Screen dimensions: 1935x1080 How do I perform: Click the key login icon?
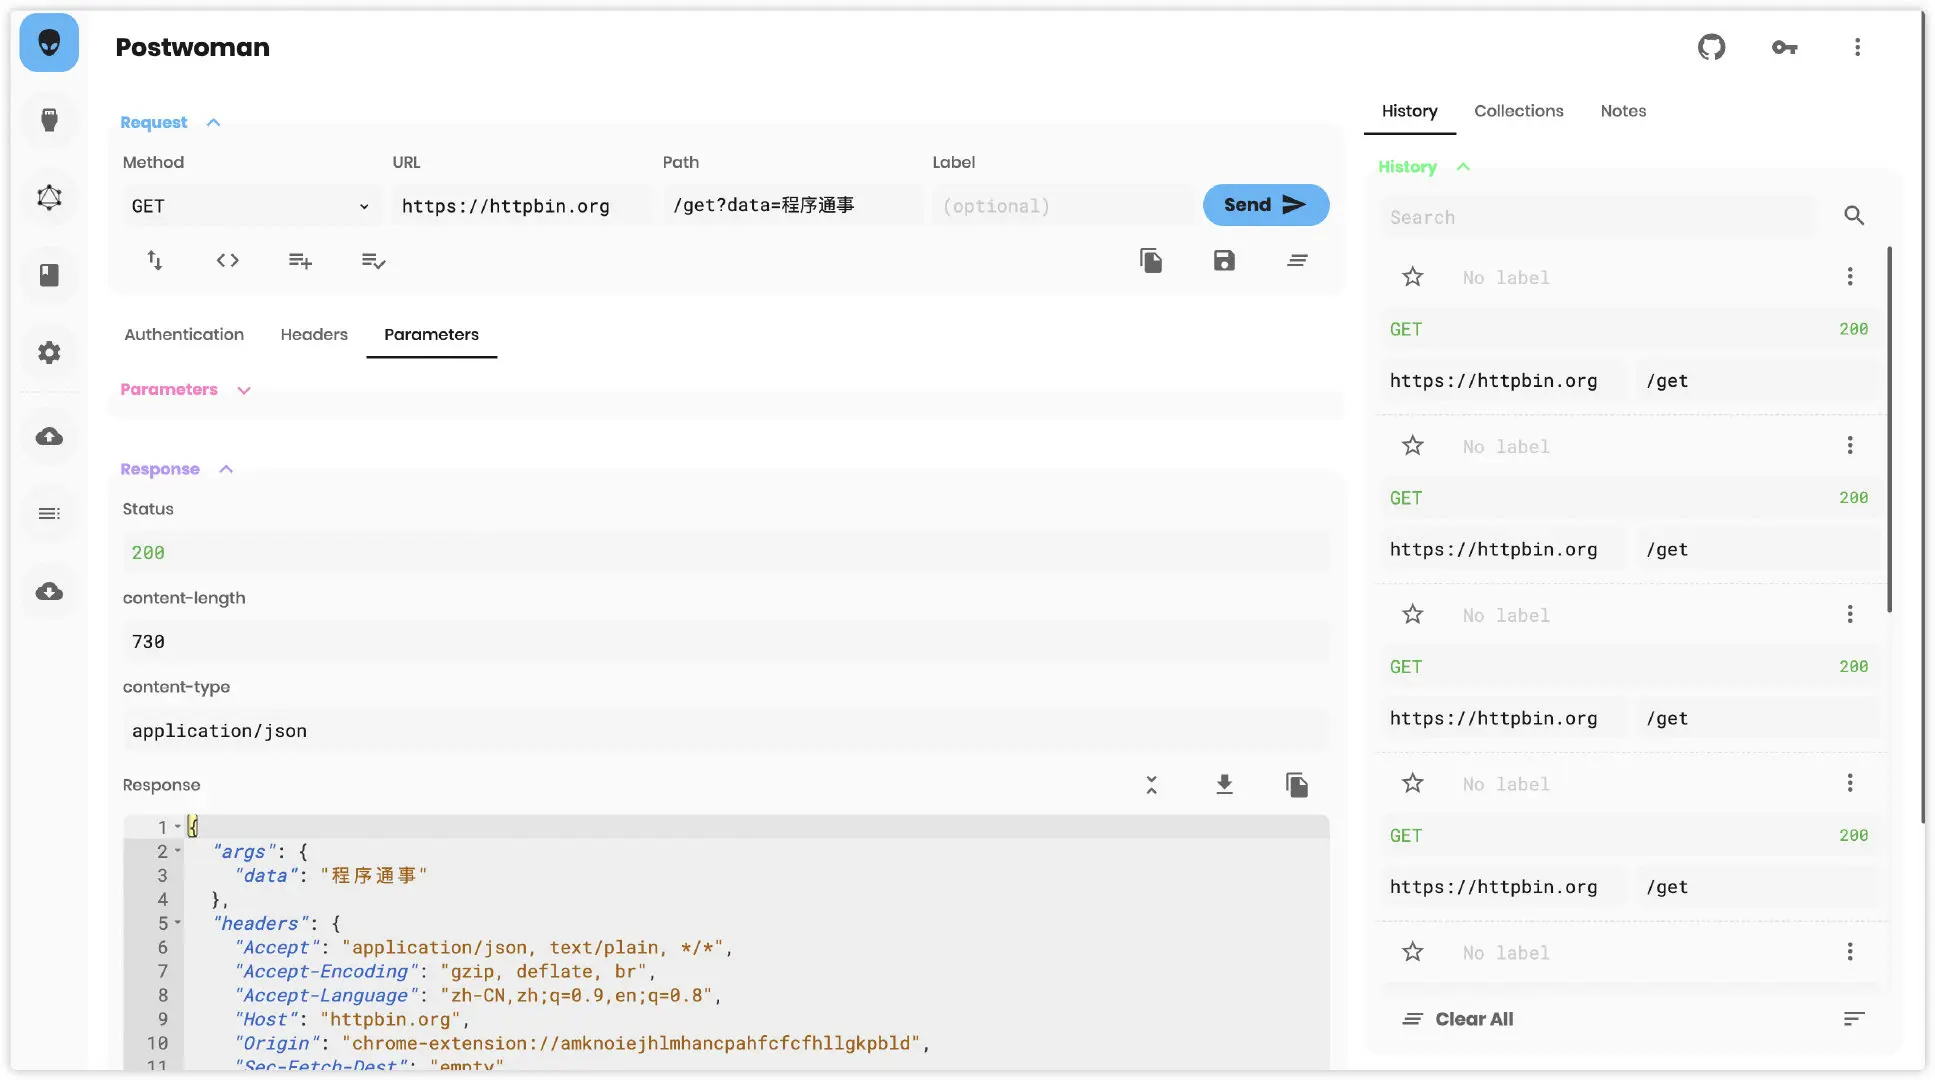tap(1784, 47)
